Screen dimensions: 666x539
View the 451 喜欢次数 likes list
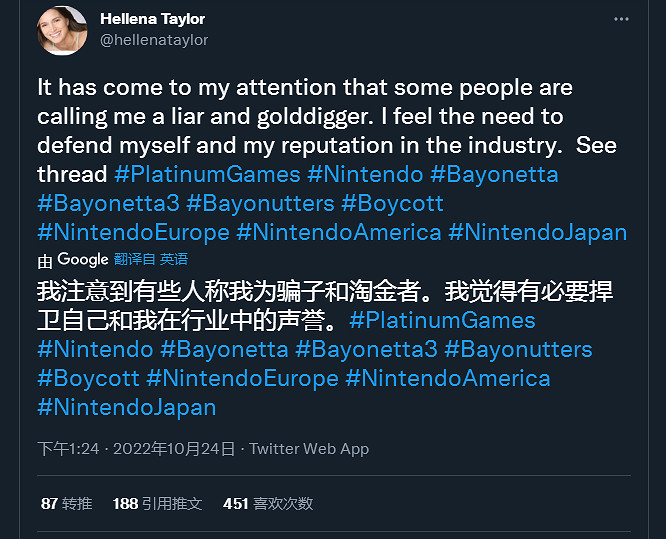(268, 503)
